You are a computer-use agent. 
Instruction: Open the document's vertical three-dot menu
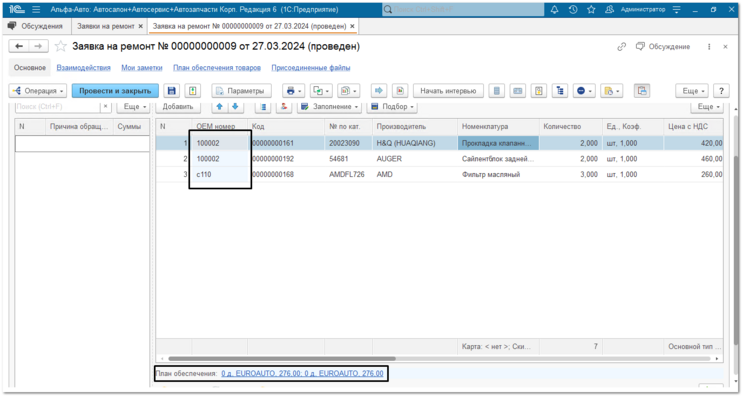tap(709, 46)
